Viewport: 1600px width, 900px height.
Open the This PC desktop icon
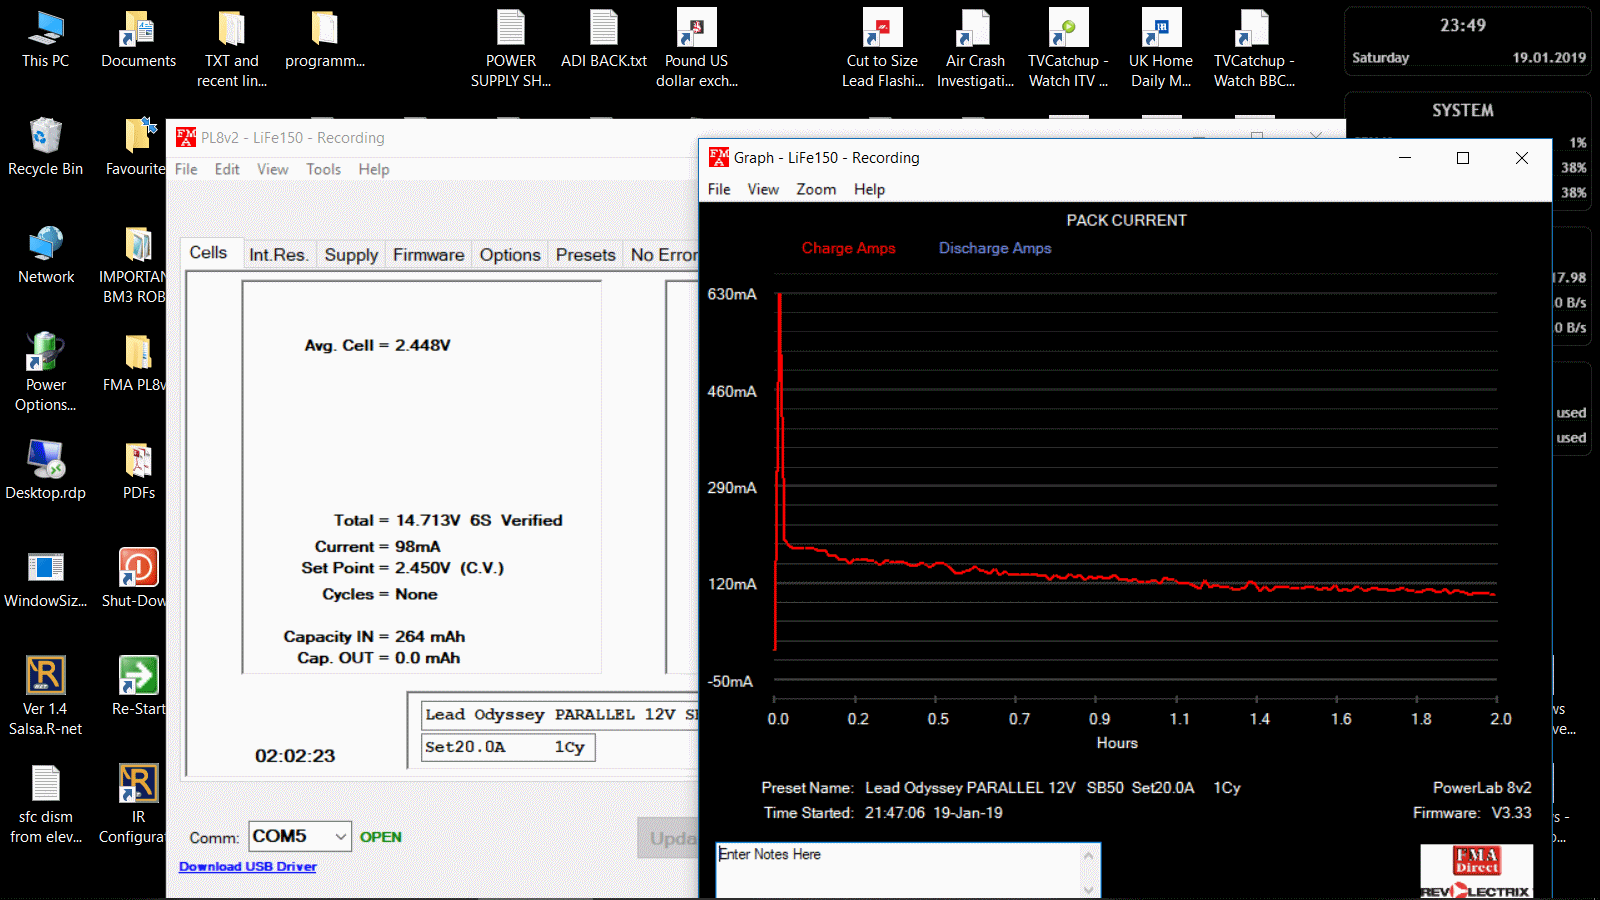[x=45, y=30]
